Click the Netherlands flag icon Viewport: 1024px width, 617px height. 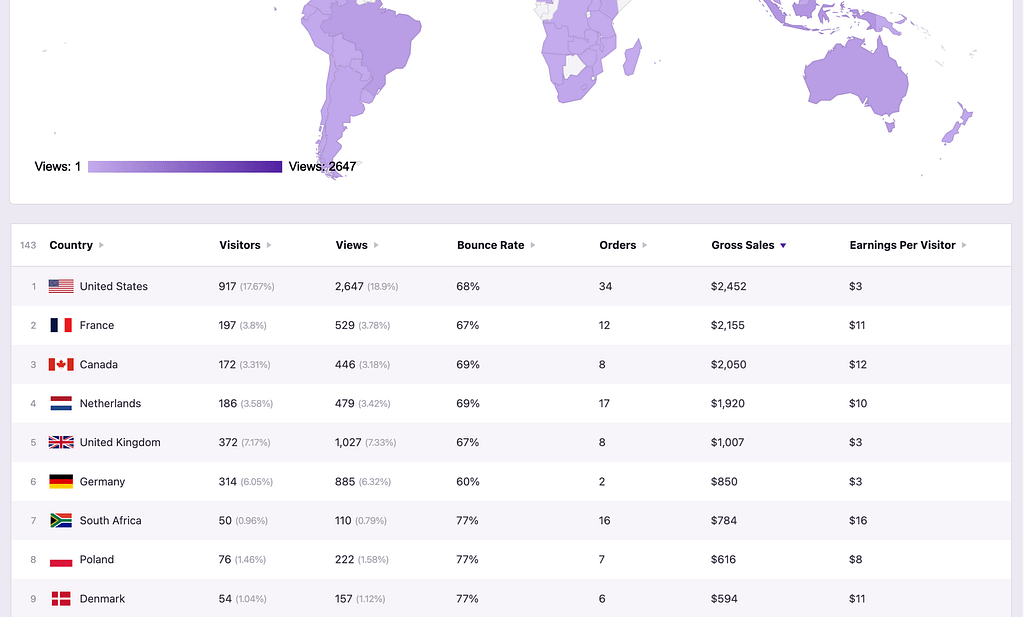[x=60, y=403]
